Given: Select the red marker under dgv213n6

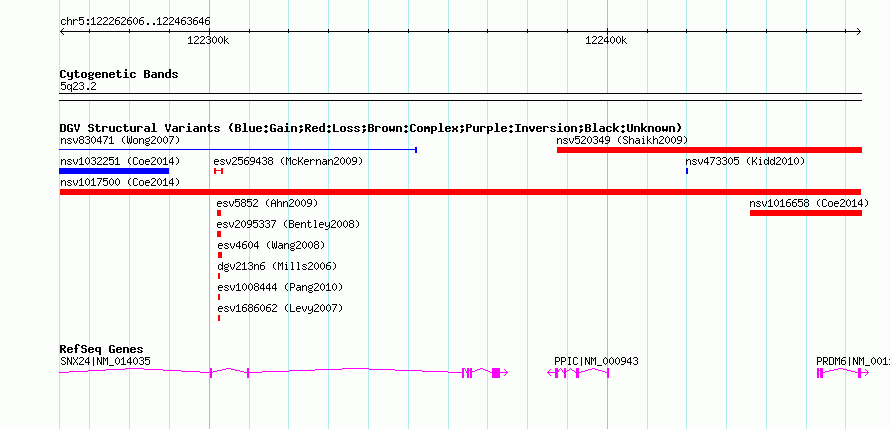Looking at the screenshot, I should click(x=219, y=276).
